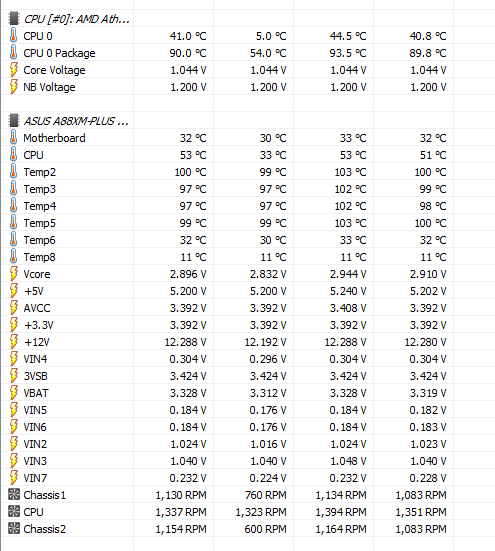
Task: Click the lightning bolt icon next to Core Voltage
Action: tap(13, 70)
